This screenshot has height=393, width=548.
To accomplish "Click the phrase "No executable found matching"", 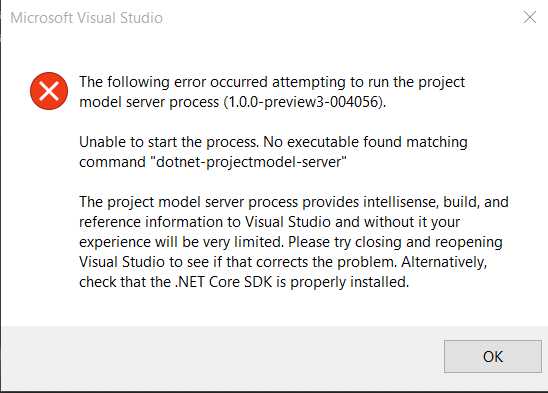I will [365, 142].
